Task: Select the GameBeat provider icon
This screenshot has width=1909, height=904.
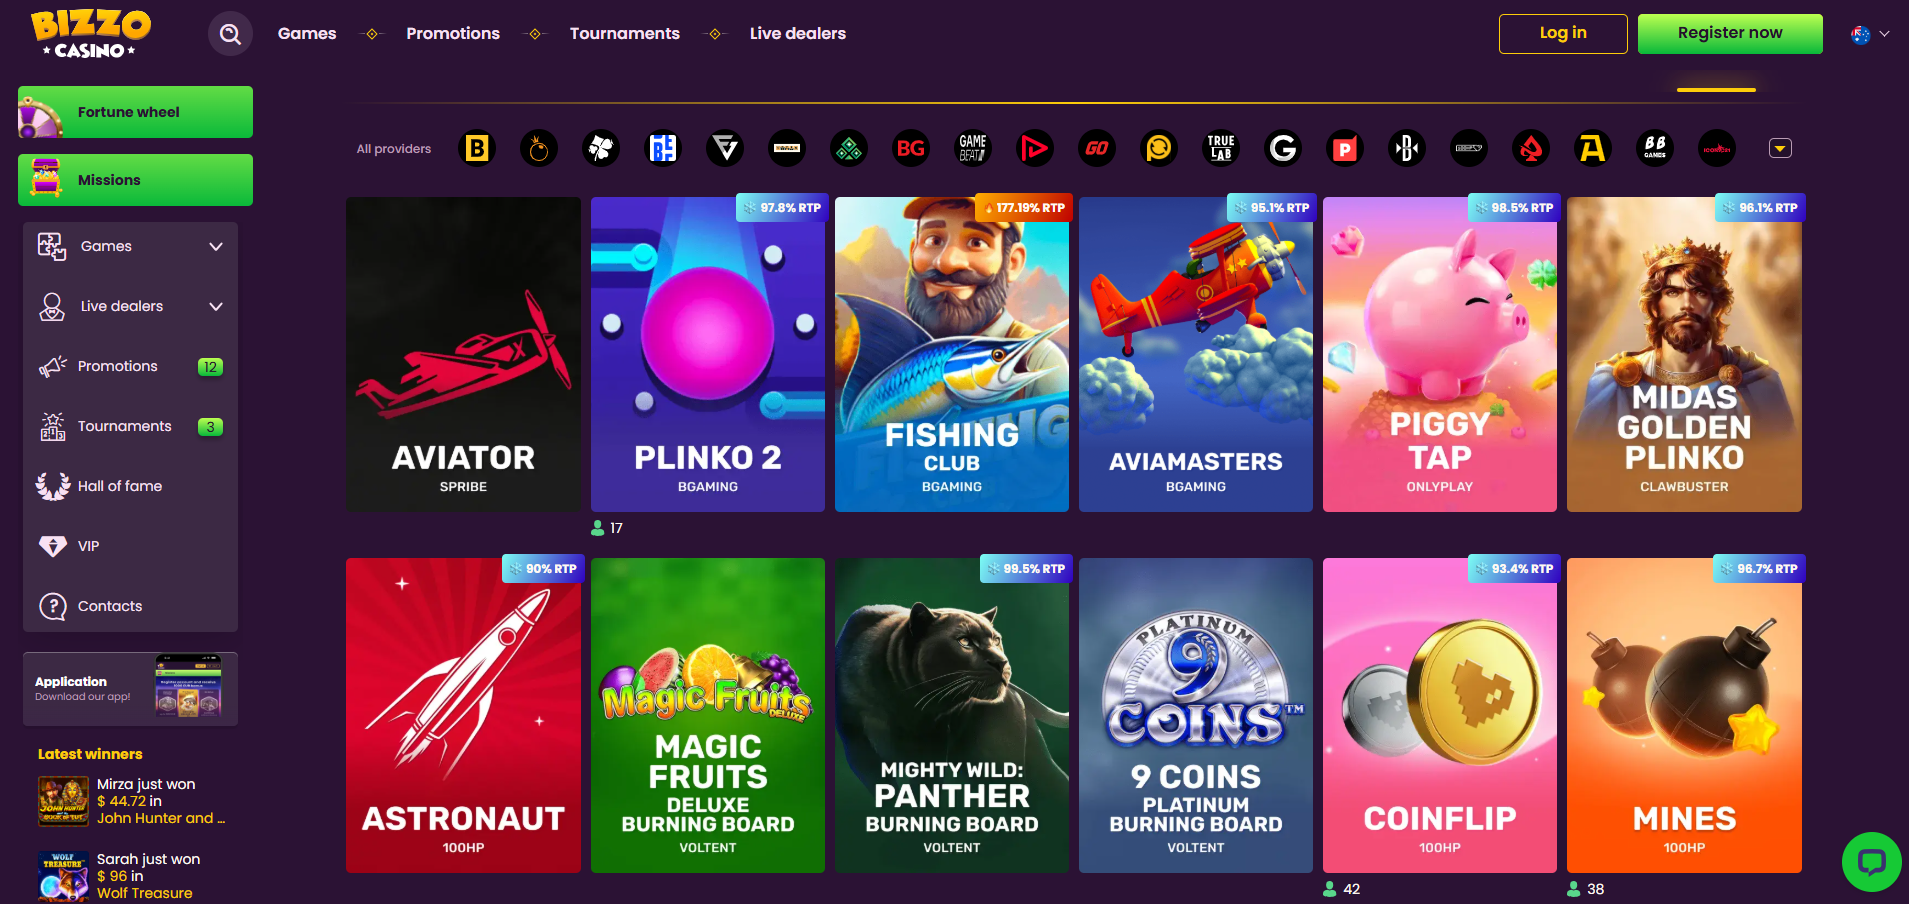Action: coord(971,148)
